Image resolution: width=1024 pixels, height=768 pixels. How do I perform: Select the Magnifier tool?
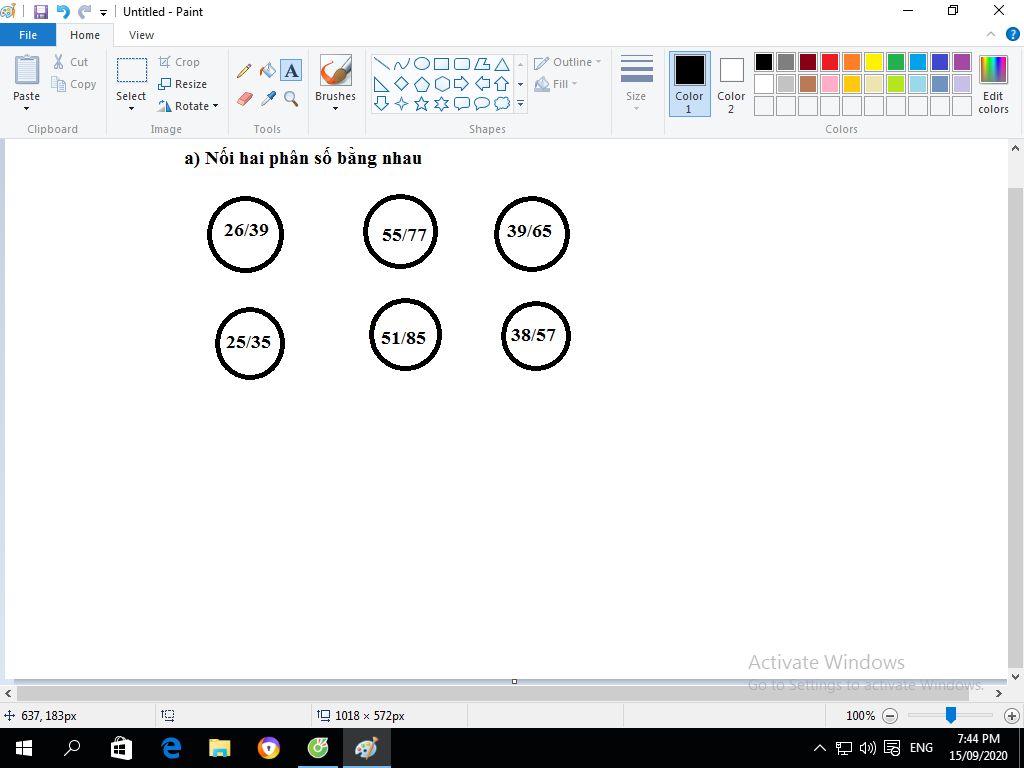pyautogui.click(x=291, y=99)
